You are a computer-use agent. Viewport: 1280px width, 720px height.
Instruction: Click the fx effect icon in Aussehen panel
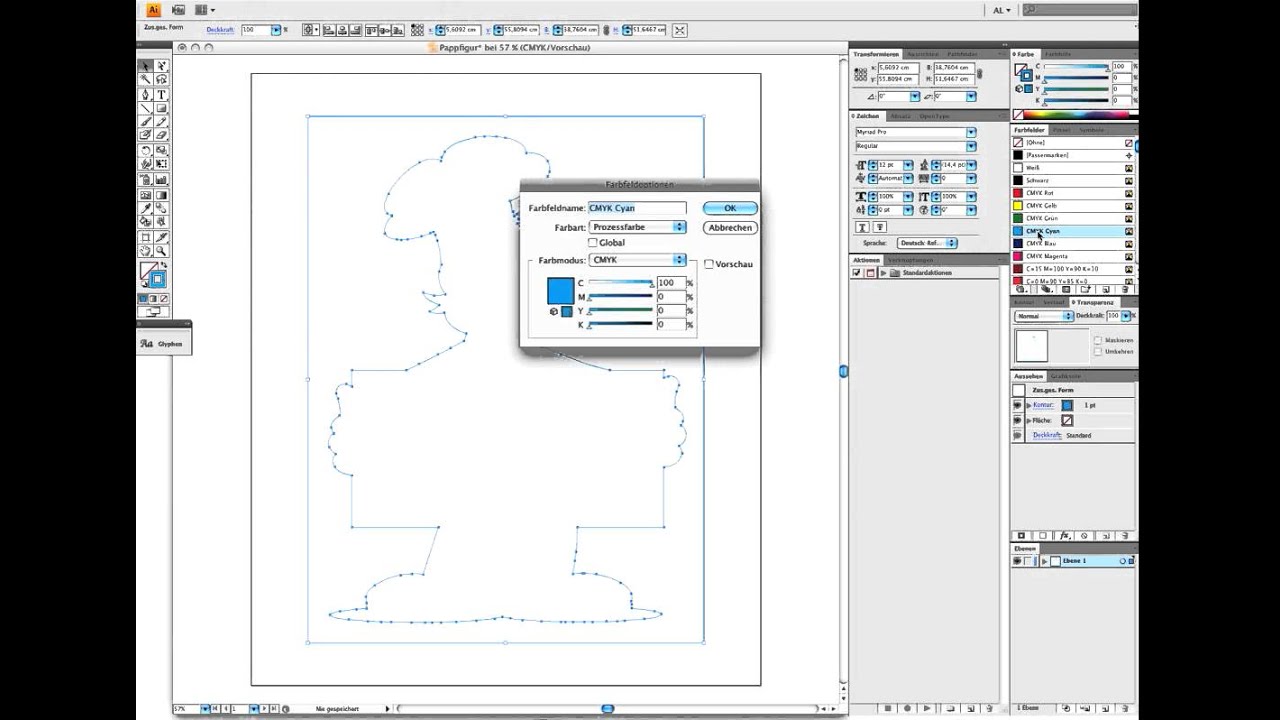[x=1065, y=536]
